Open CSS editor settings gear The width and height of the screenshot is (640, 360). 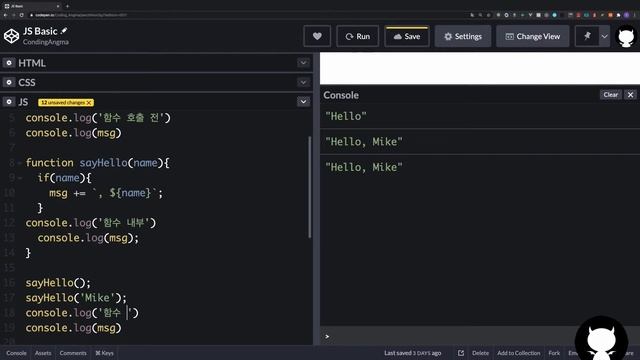coord(9,82)
